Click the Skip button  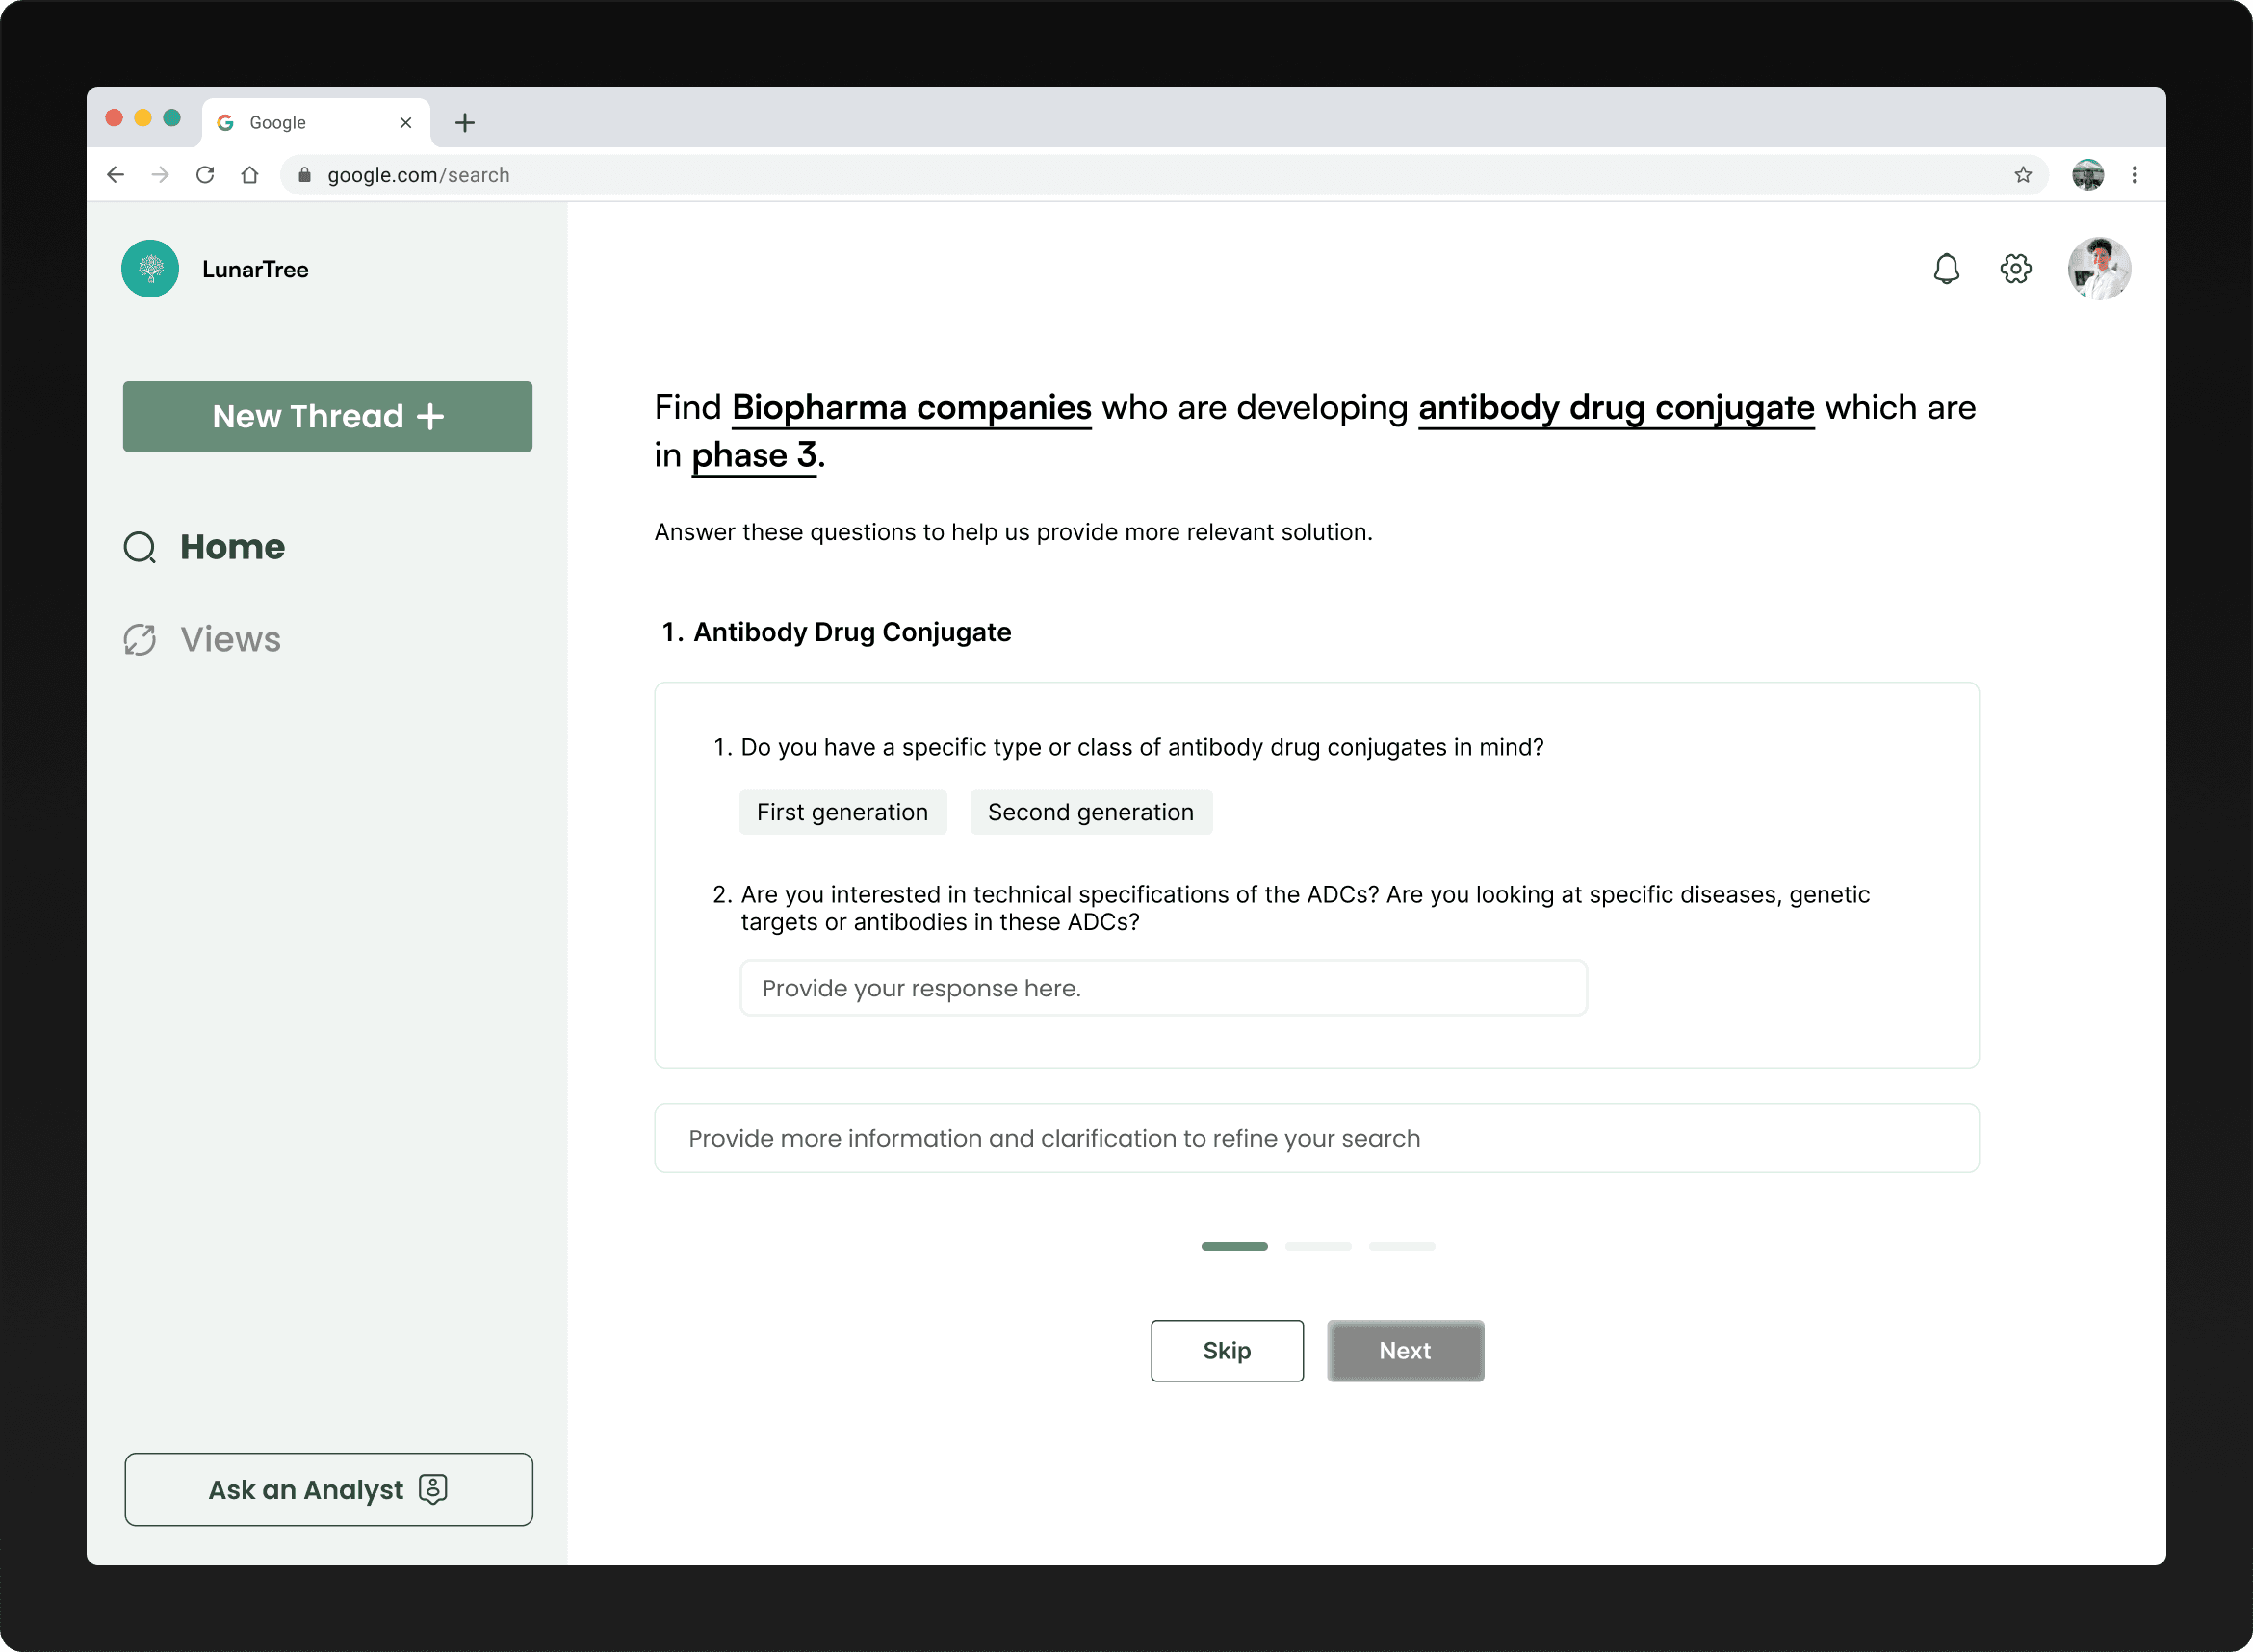pyautogui.click(x=1226, y=1350)
